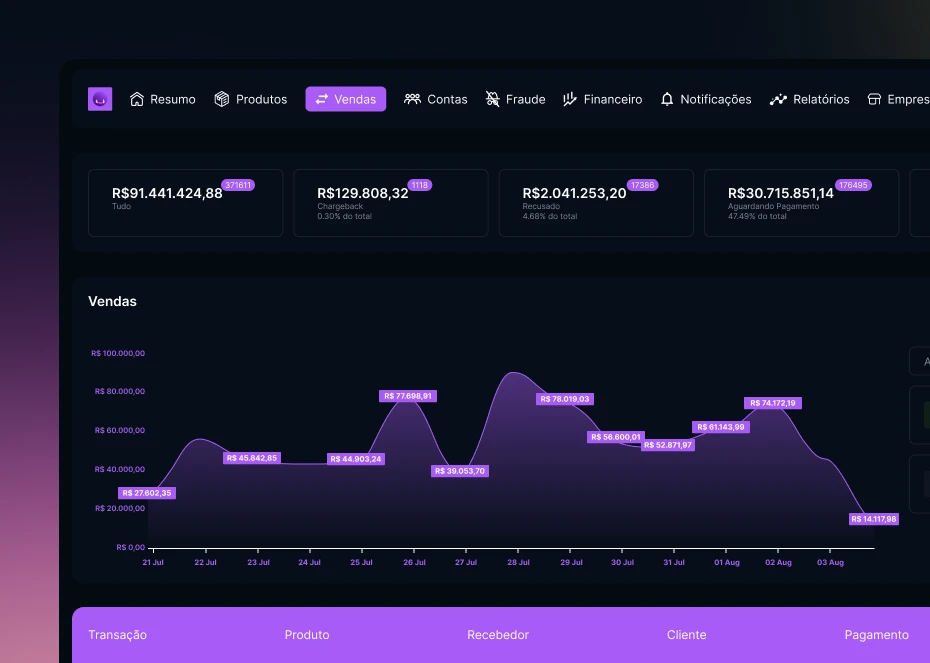Viewport: 930px width, 663px height.
Task: Click the purple app logo icon
Action: coord(100,99)
